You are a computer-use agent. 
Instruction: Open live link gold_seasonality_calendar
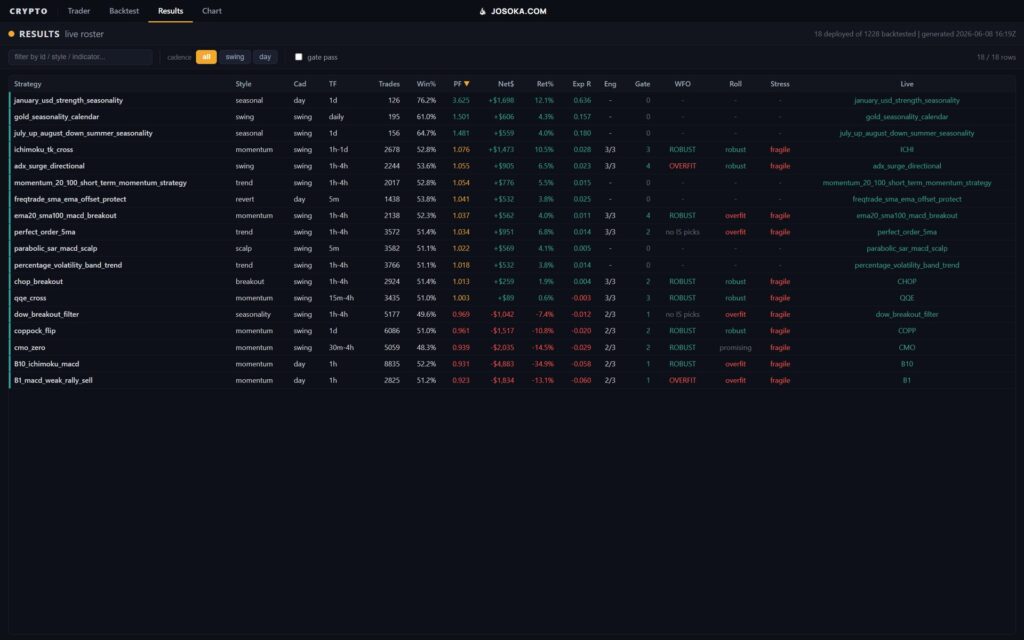coord(906,117)
